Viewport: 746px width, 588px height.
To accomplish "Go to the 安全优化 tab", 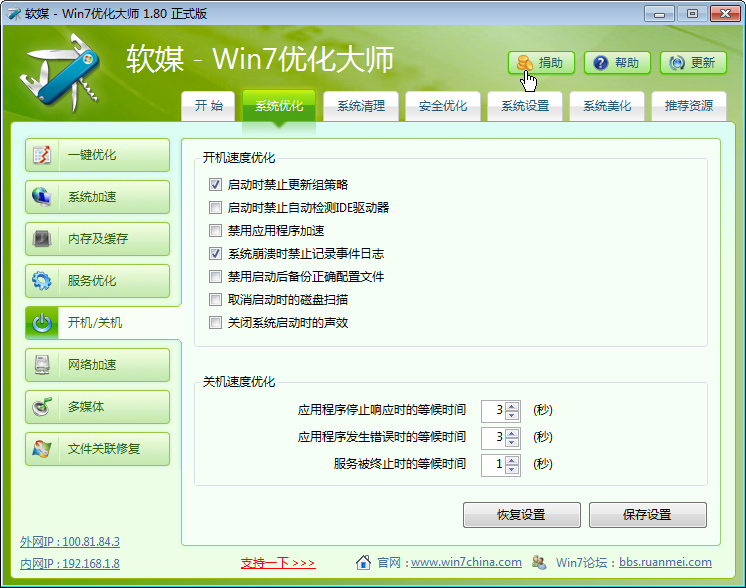I will [443, 106].
